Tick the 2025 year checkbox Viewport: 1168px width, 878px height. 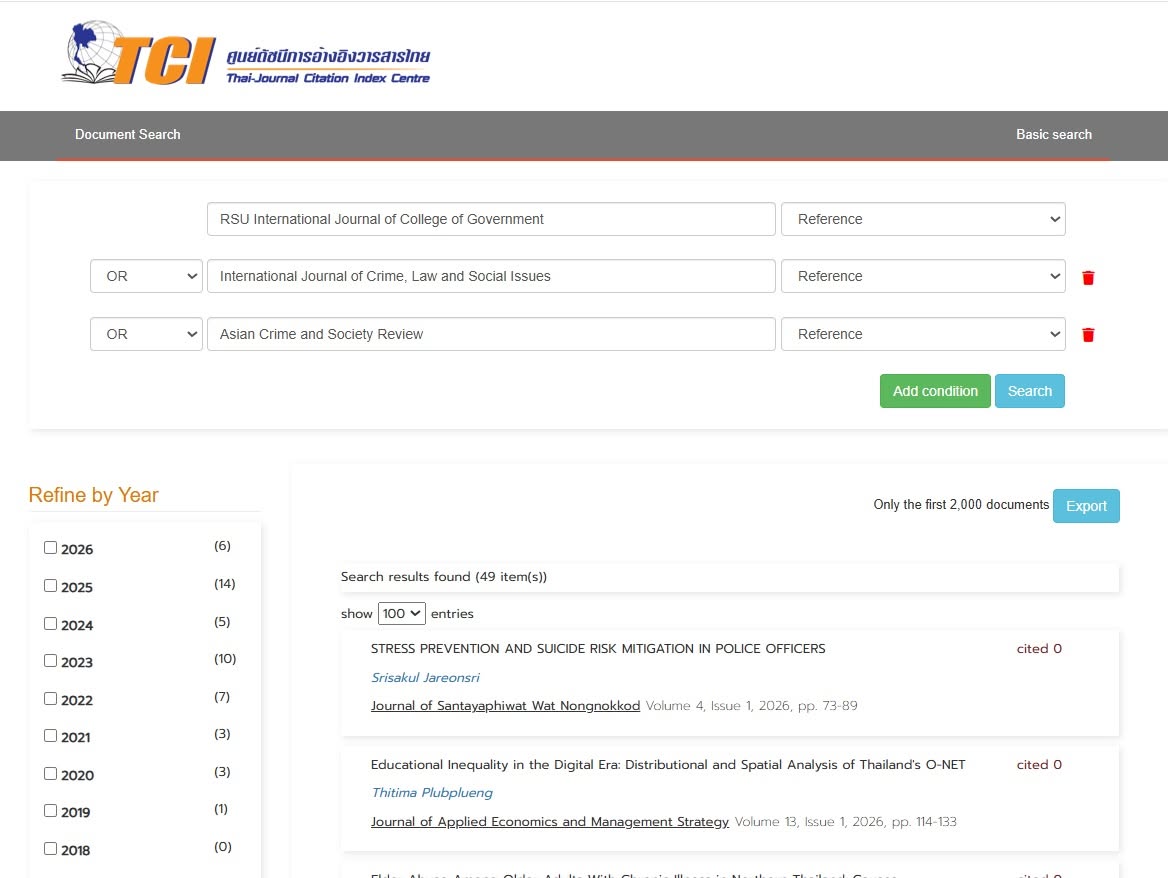coord(51,585)
